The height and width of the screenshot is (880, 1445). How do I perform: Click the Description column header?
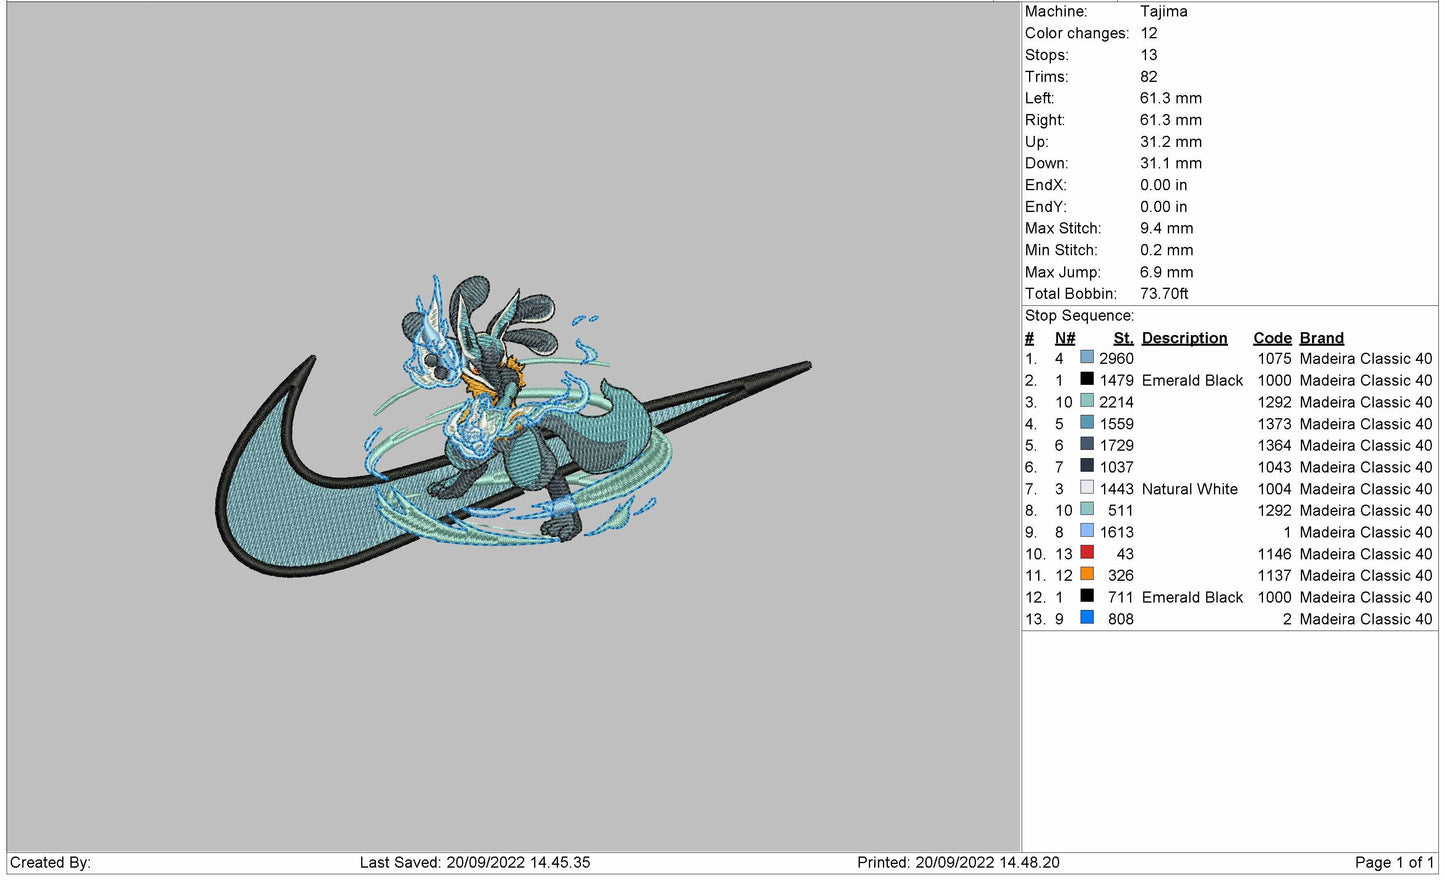[x=1184, y=338]
